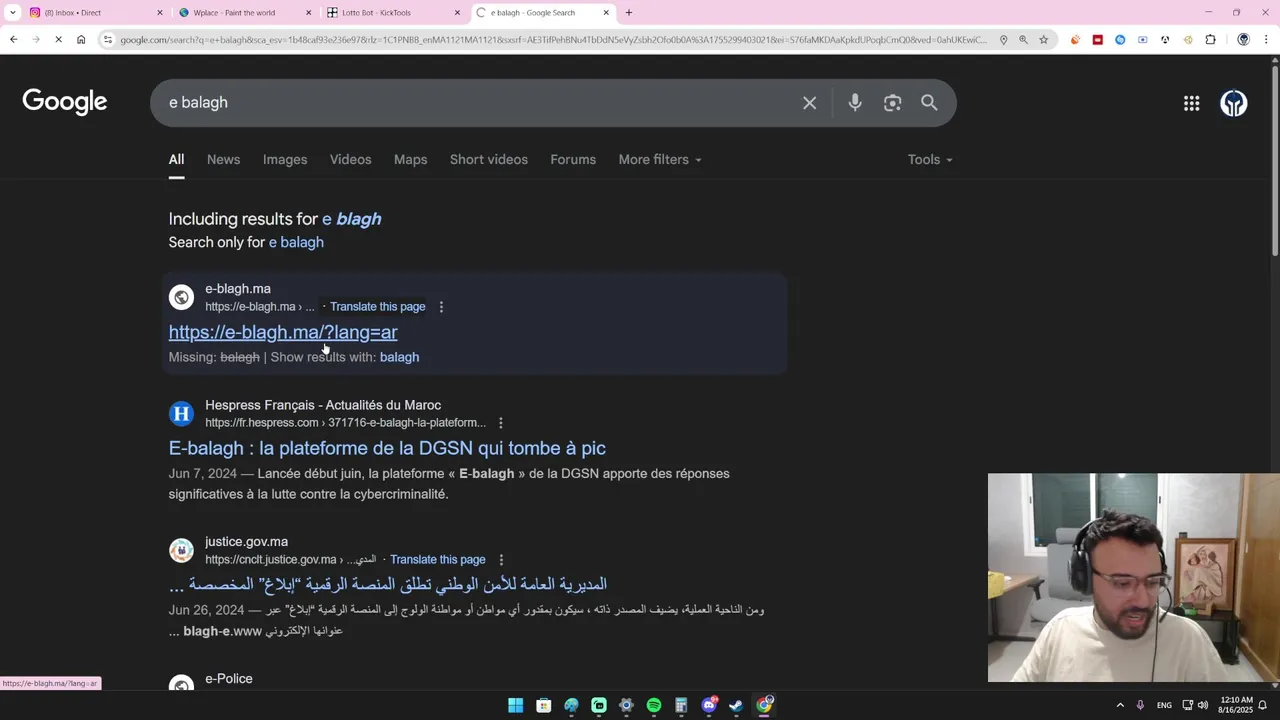Expand the More filters dropdown
Screen dimensions: 1280x720
[660, 160]
